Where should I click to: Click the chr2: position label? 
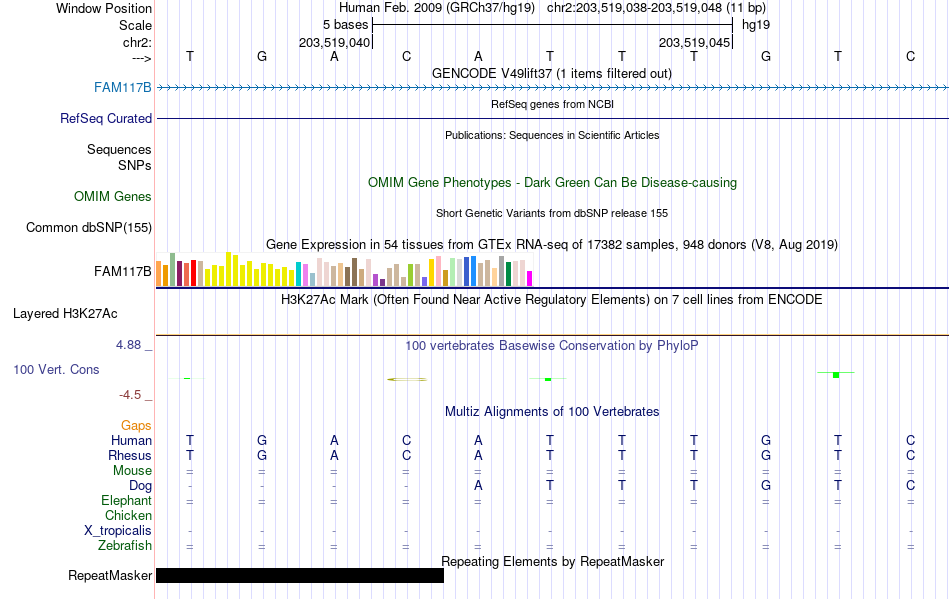click(137, 43)
